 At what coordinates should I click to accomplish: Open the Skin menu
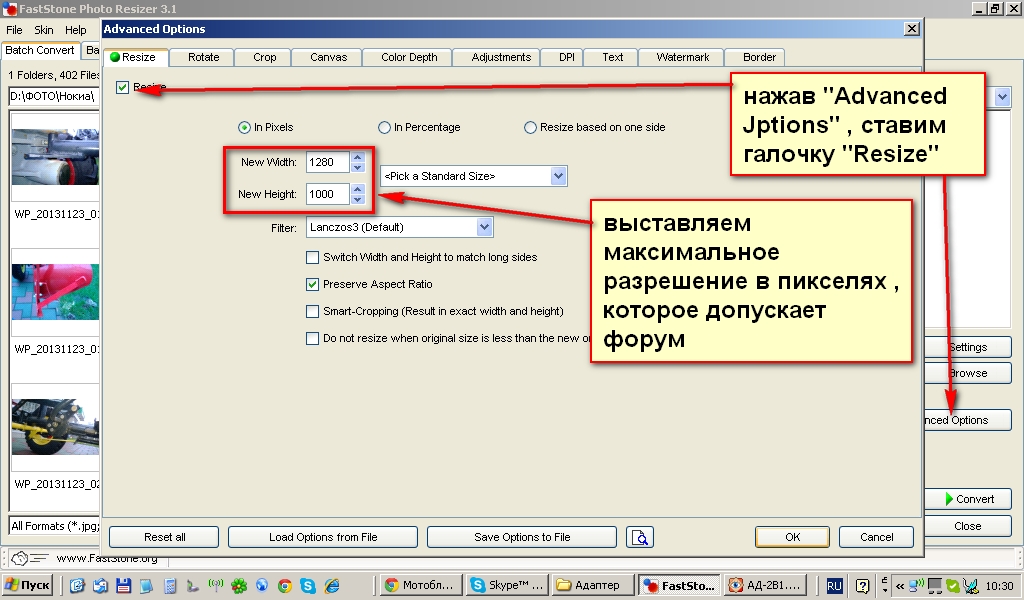44,30
